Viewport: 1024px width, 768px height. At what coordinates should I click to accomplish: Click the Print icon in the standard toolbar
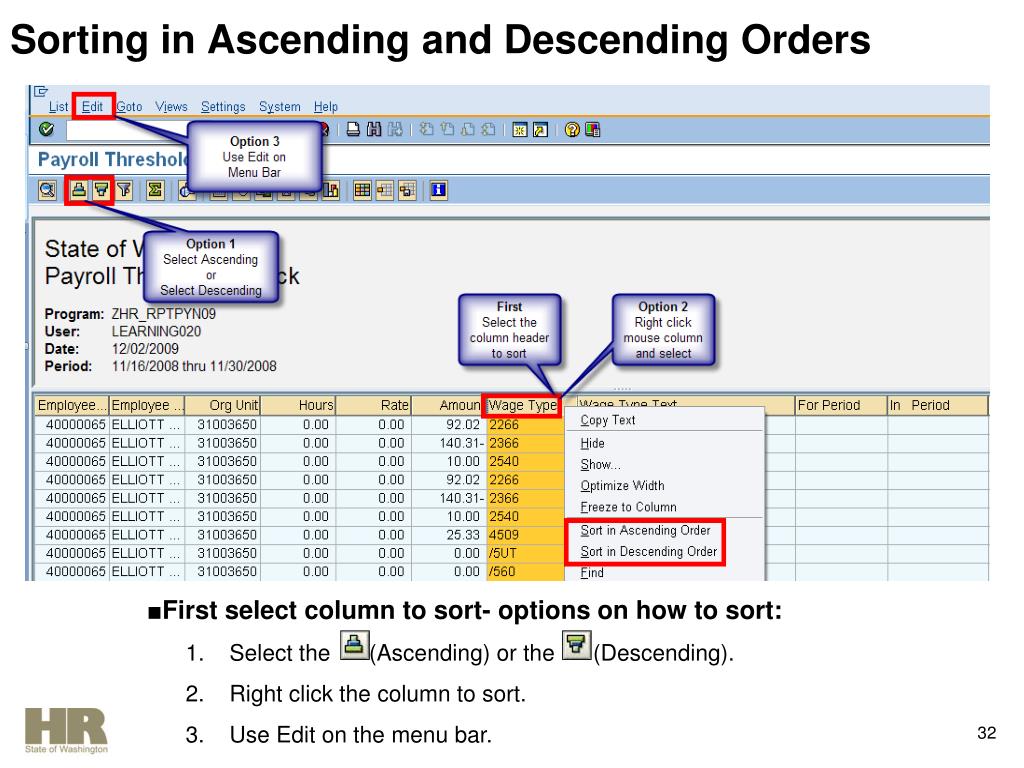point(353,129)
